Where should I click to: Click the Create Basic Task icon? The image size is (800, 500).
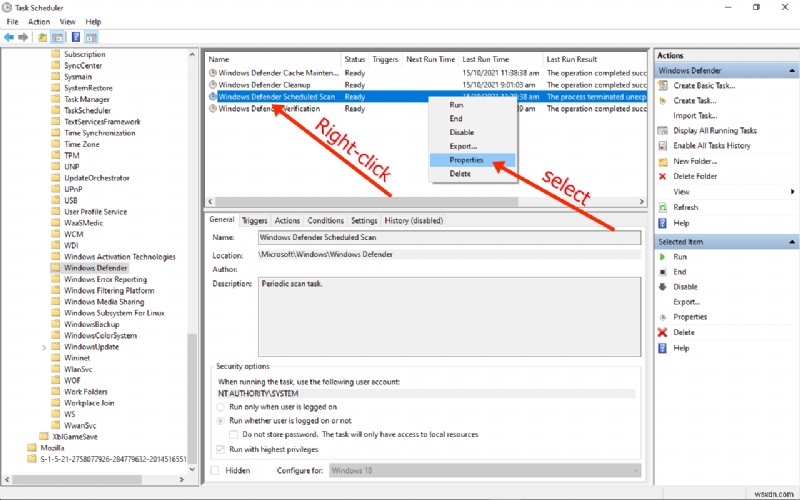point(663,85)
